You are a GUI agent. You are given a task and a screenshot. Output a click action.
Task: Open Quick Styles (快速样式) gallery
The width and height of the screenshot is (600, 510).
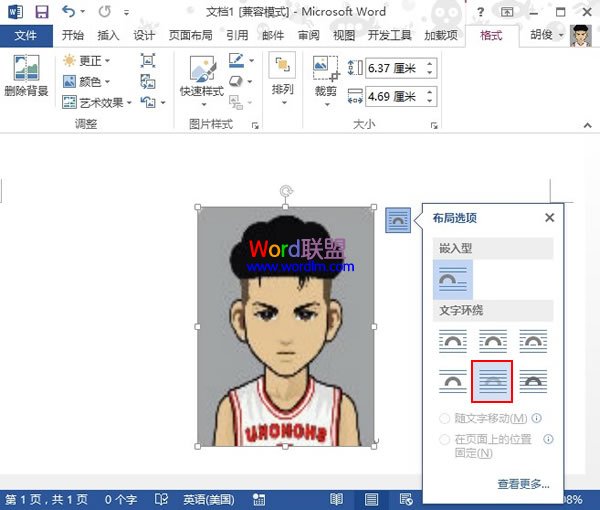pyautogui.click(x=203, y=78)
